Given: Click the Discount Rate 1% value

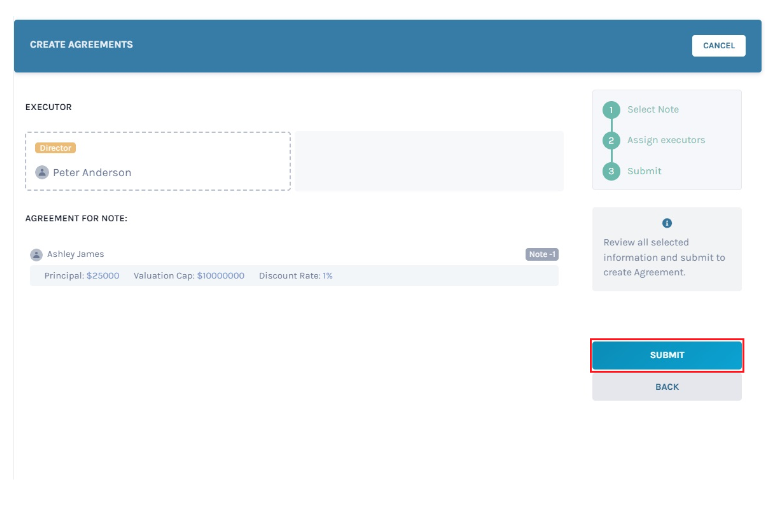Looking at the screenshot, I should tap(327, 276).
